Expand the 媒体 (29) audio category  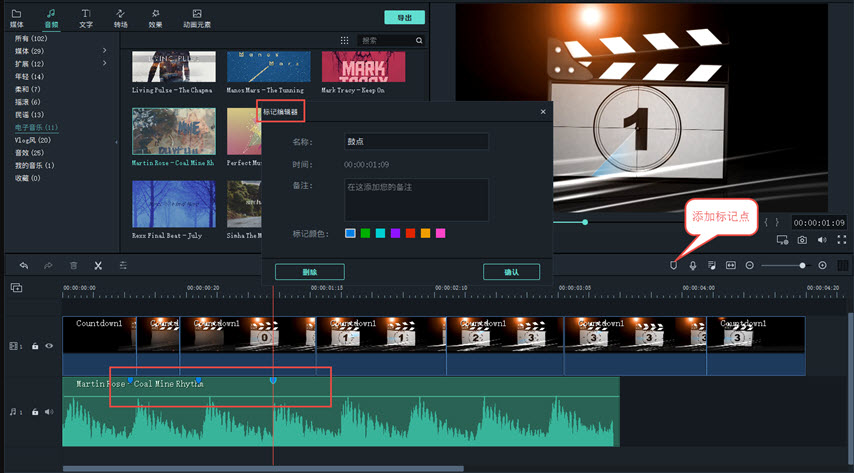pyautogui.click(x=104, y=51)
